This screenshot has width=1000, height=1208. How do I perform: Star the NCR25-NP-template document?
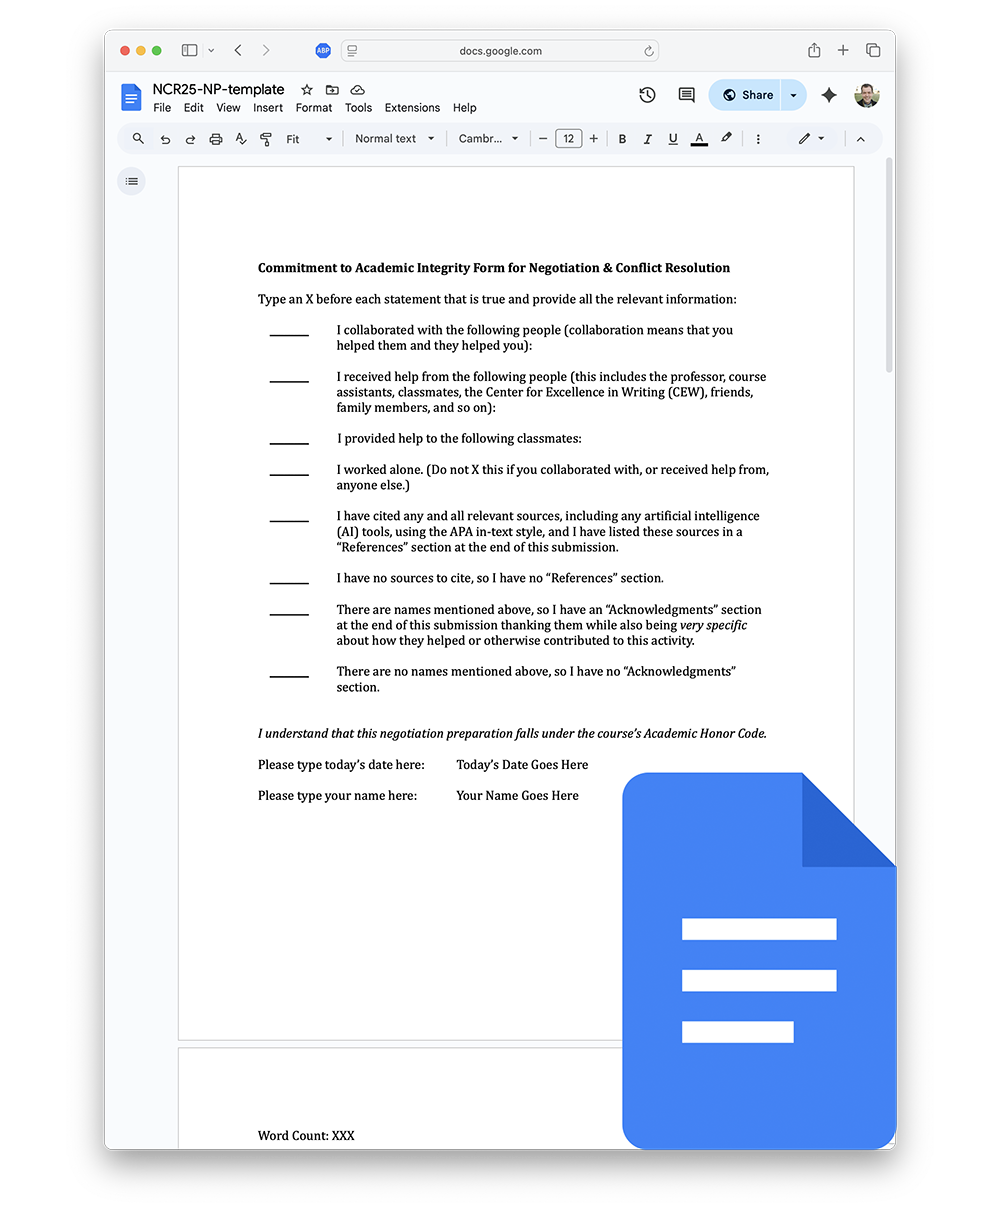[x=307, y=90]
